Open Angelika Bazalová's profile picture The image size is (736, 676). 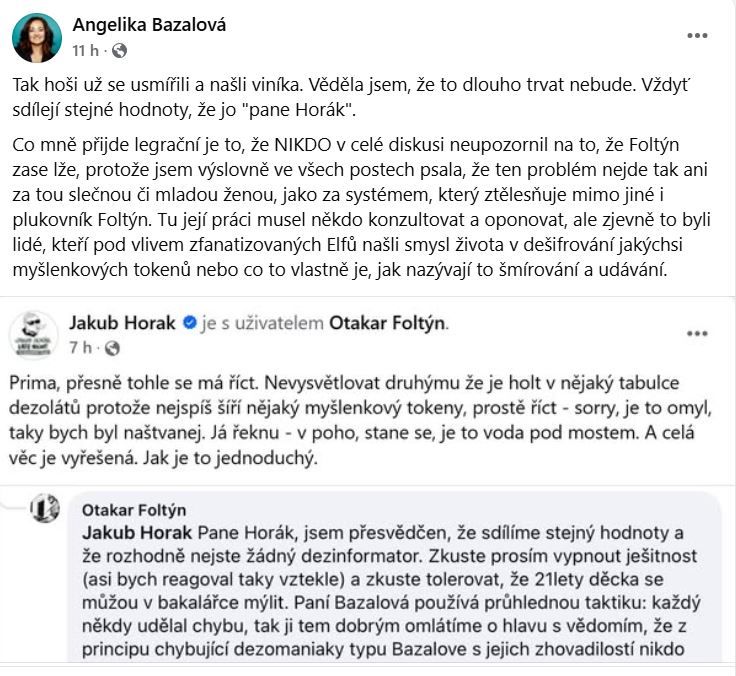click(37, 38)
